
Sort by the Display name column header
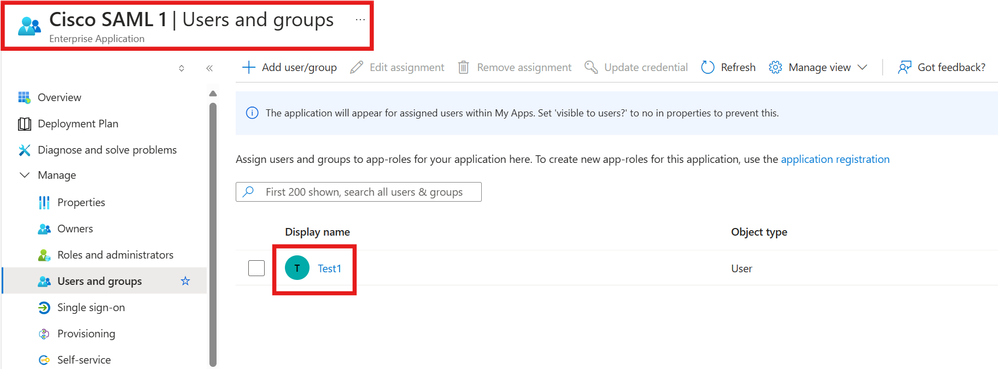coord(317,232)
